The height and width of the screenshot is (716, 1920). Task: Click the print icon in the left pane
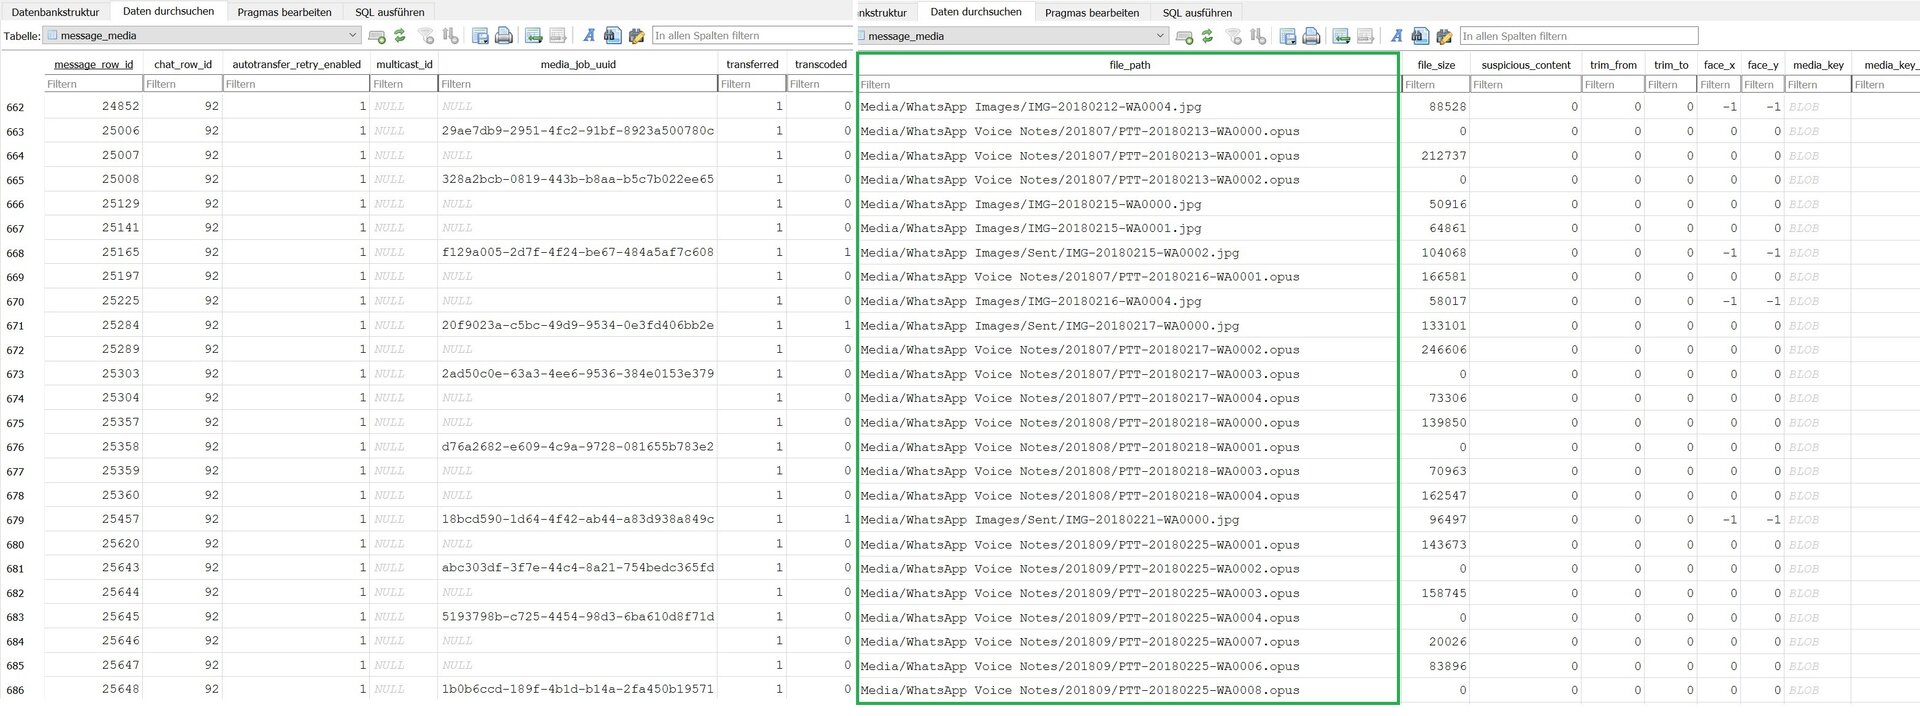coord(504,36)
